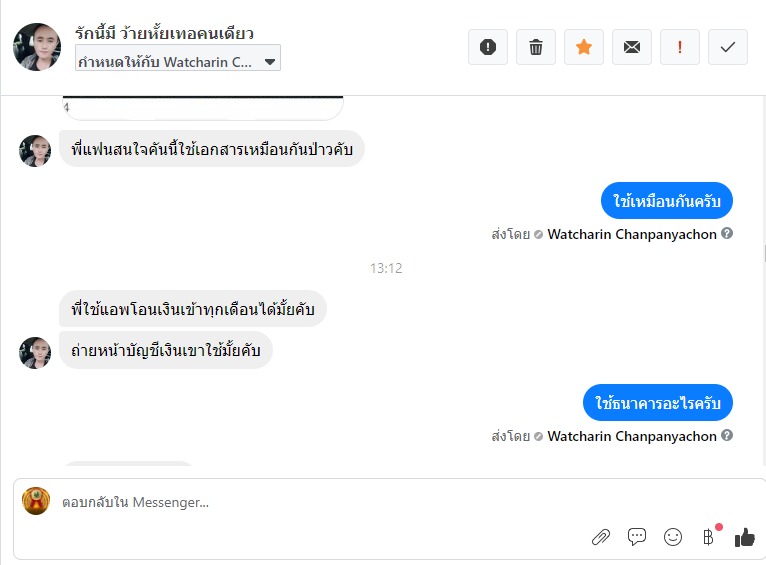
Task: Type in the reply in Messenger field
Action: click(x=300, y=502)
